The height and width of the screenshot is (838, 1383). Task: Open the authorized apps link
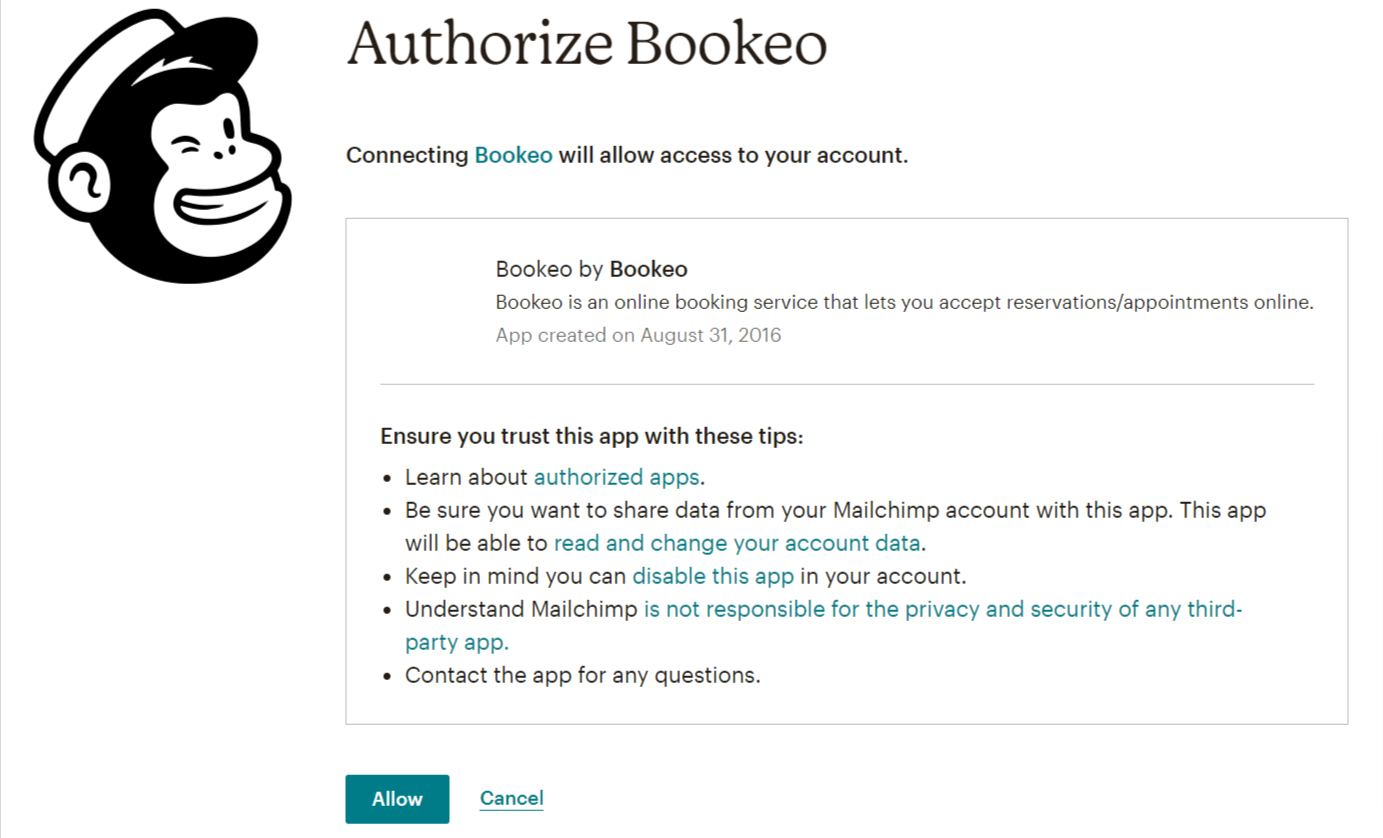[x=617, y=477]
